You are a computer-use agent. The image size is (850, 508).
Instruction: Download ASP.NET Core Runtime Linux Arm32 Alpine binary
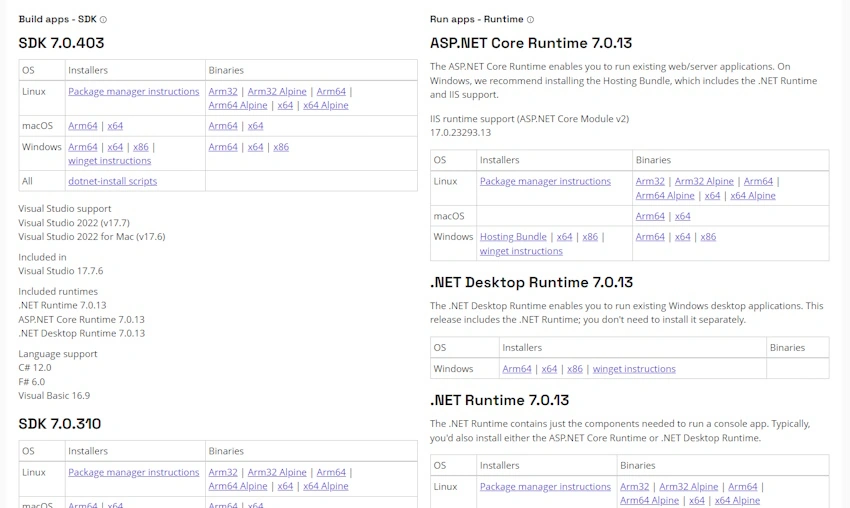pos(704,182)
